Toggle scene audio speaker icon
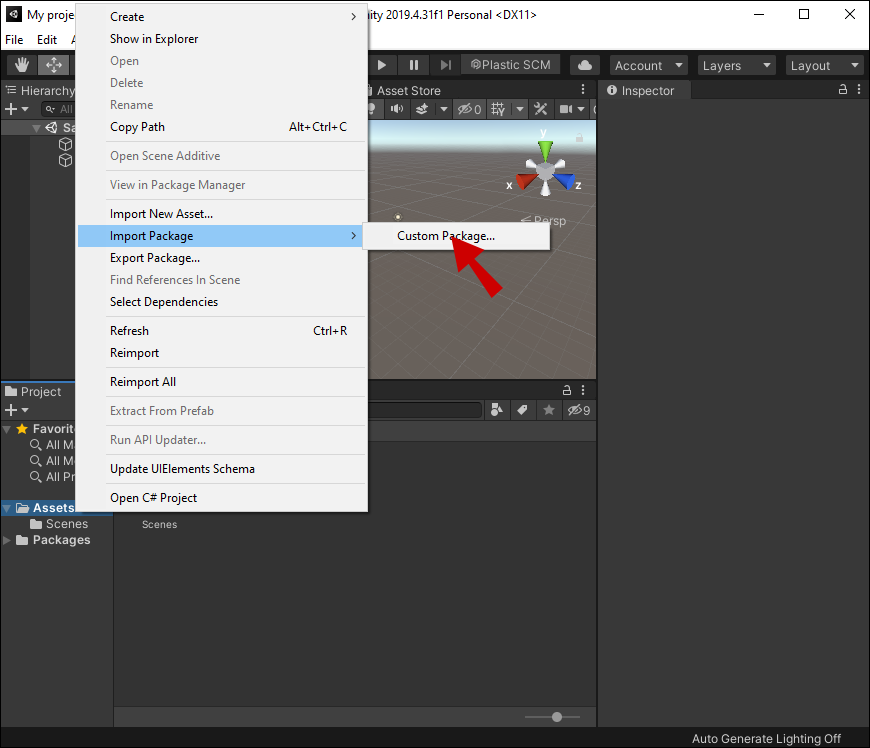The image size is (870, 748). pyautogui.click(x=397, y=109)
